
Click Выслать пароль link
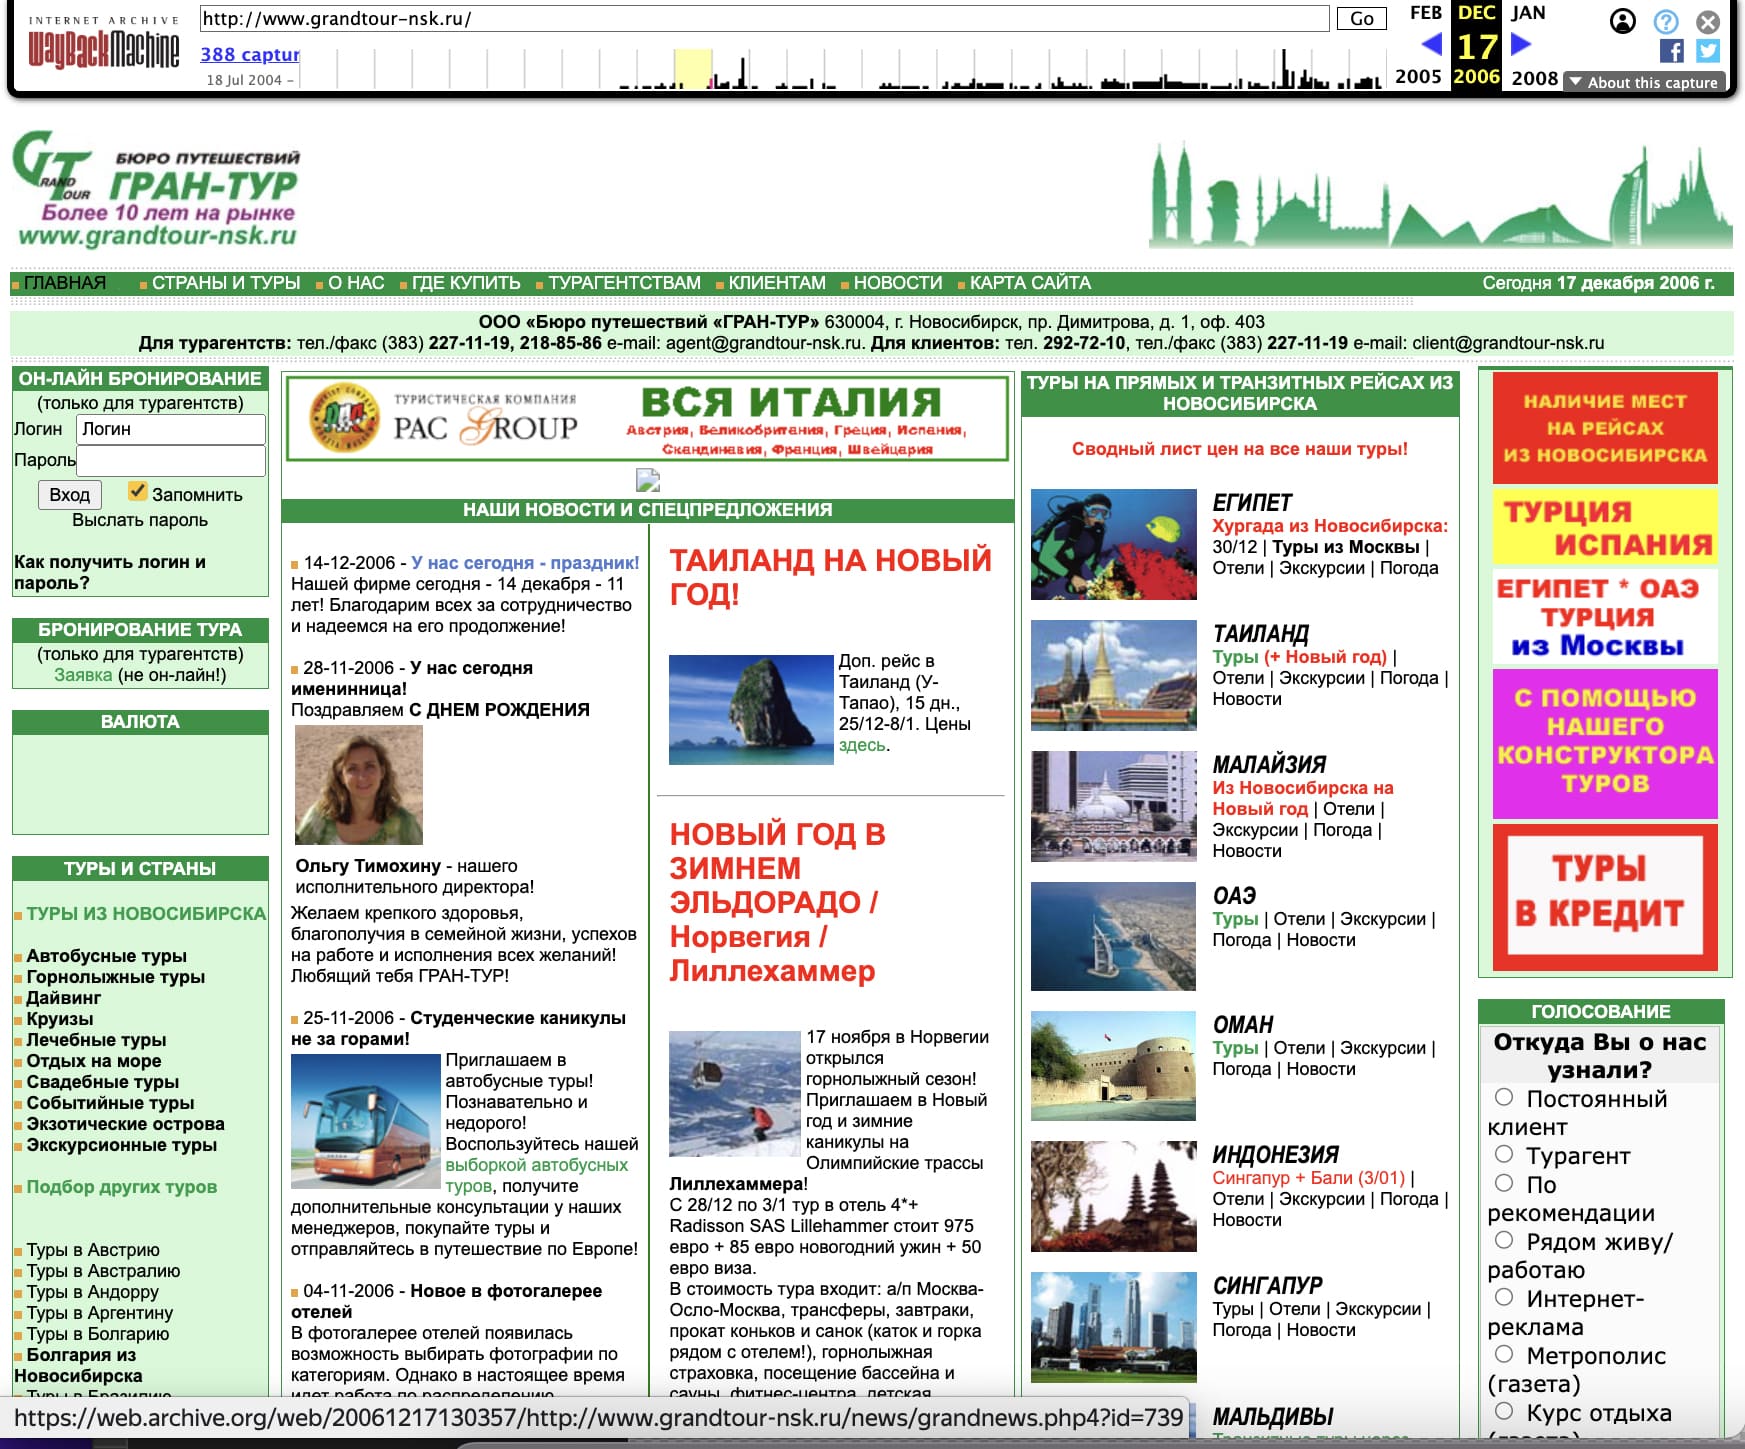point(140,520)
